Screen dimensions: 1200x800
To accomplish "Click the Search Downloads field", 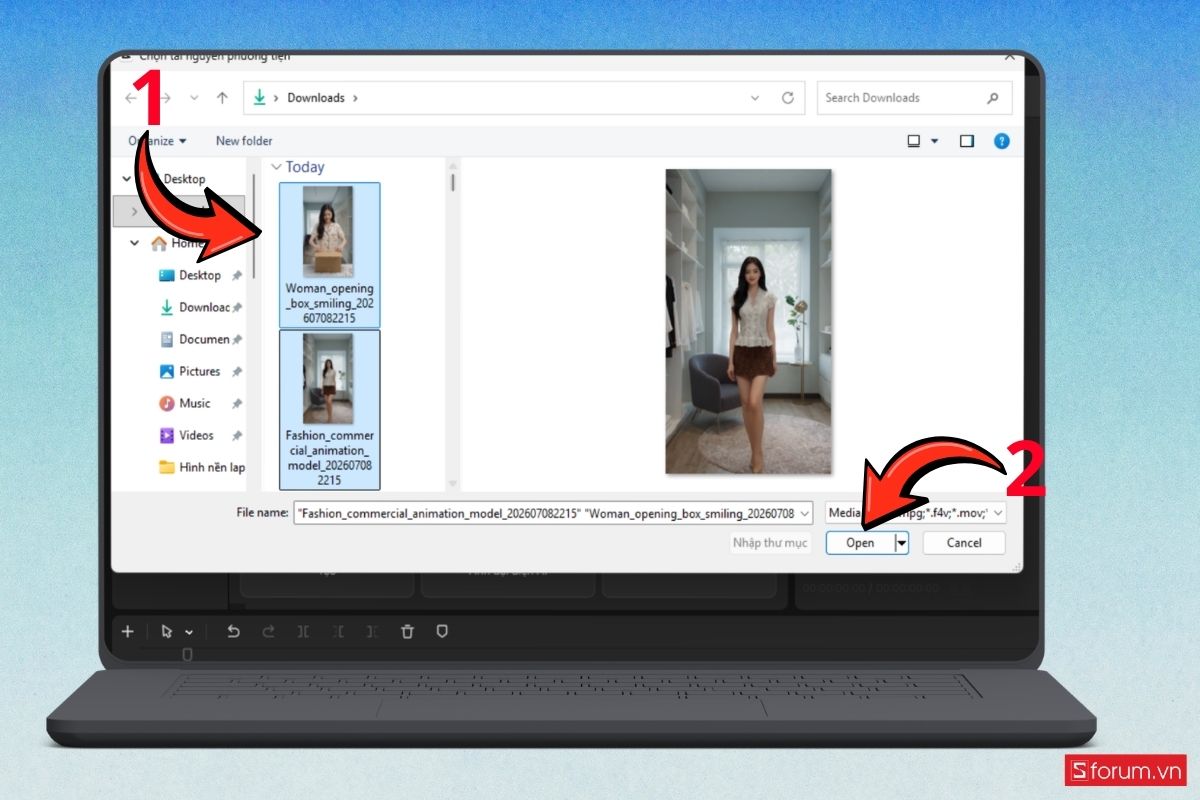I will point(914,98).
